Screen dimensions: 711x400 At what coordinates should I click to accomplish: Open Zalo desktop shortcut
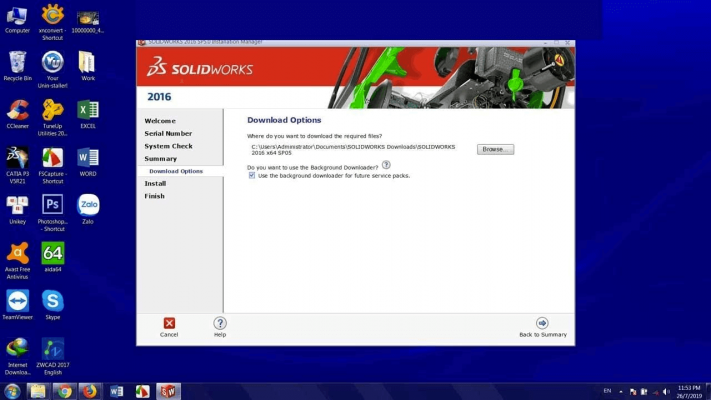click(88, 206)
